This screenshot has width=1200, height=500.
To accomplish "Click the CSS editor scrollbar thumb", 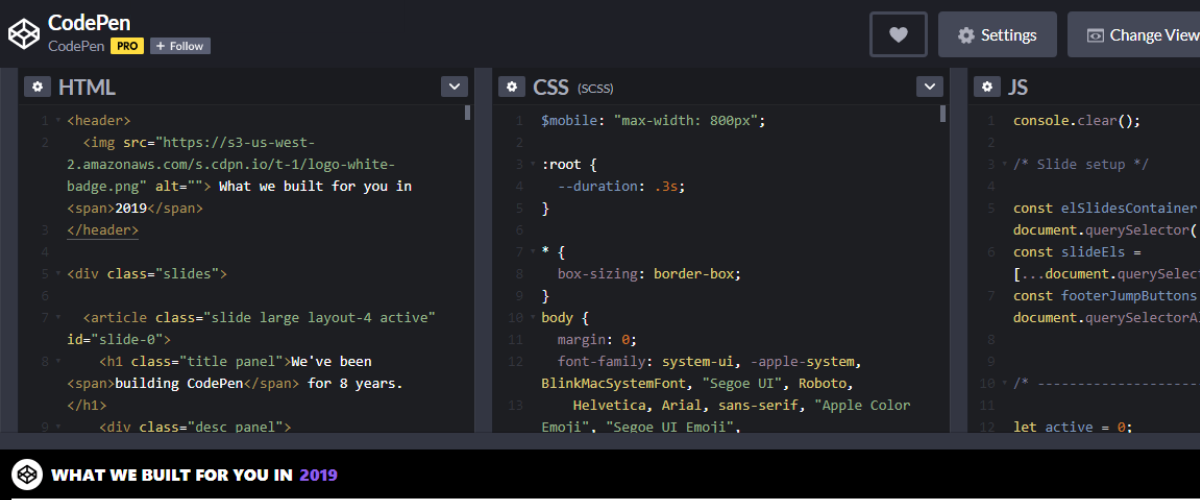I will pyautogui.click(x=943, y=113).
